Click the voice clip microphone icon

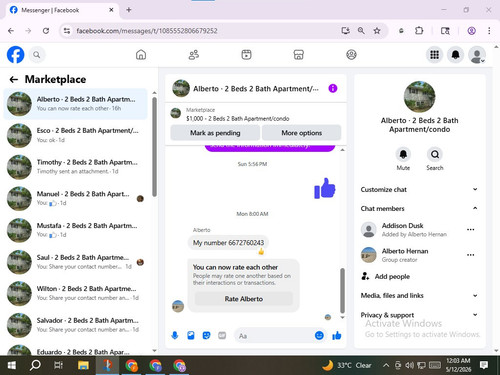tap(175, 335)
